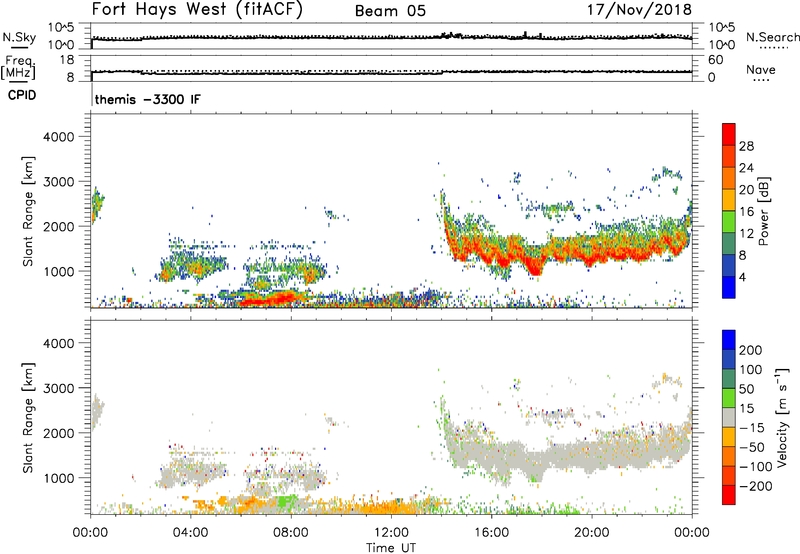Screen dimensions: 800x554
Task: Click the 'Velocity [m s-1]' color bar title
Action: click(x=782, y=417)
